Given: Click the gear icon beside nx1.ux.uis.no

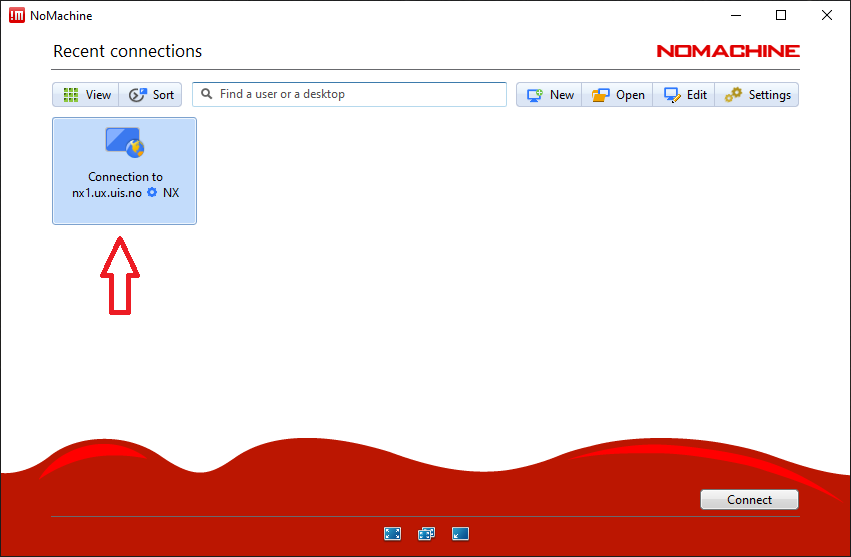Looking at the screenshot, I should pyautogui.click(x=153, y=192).
